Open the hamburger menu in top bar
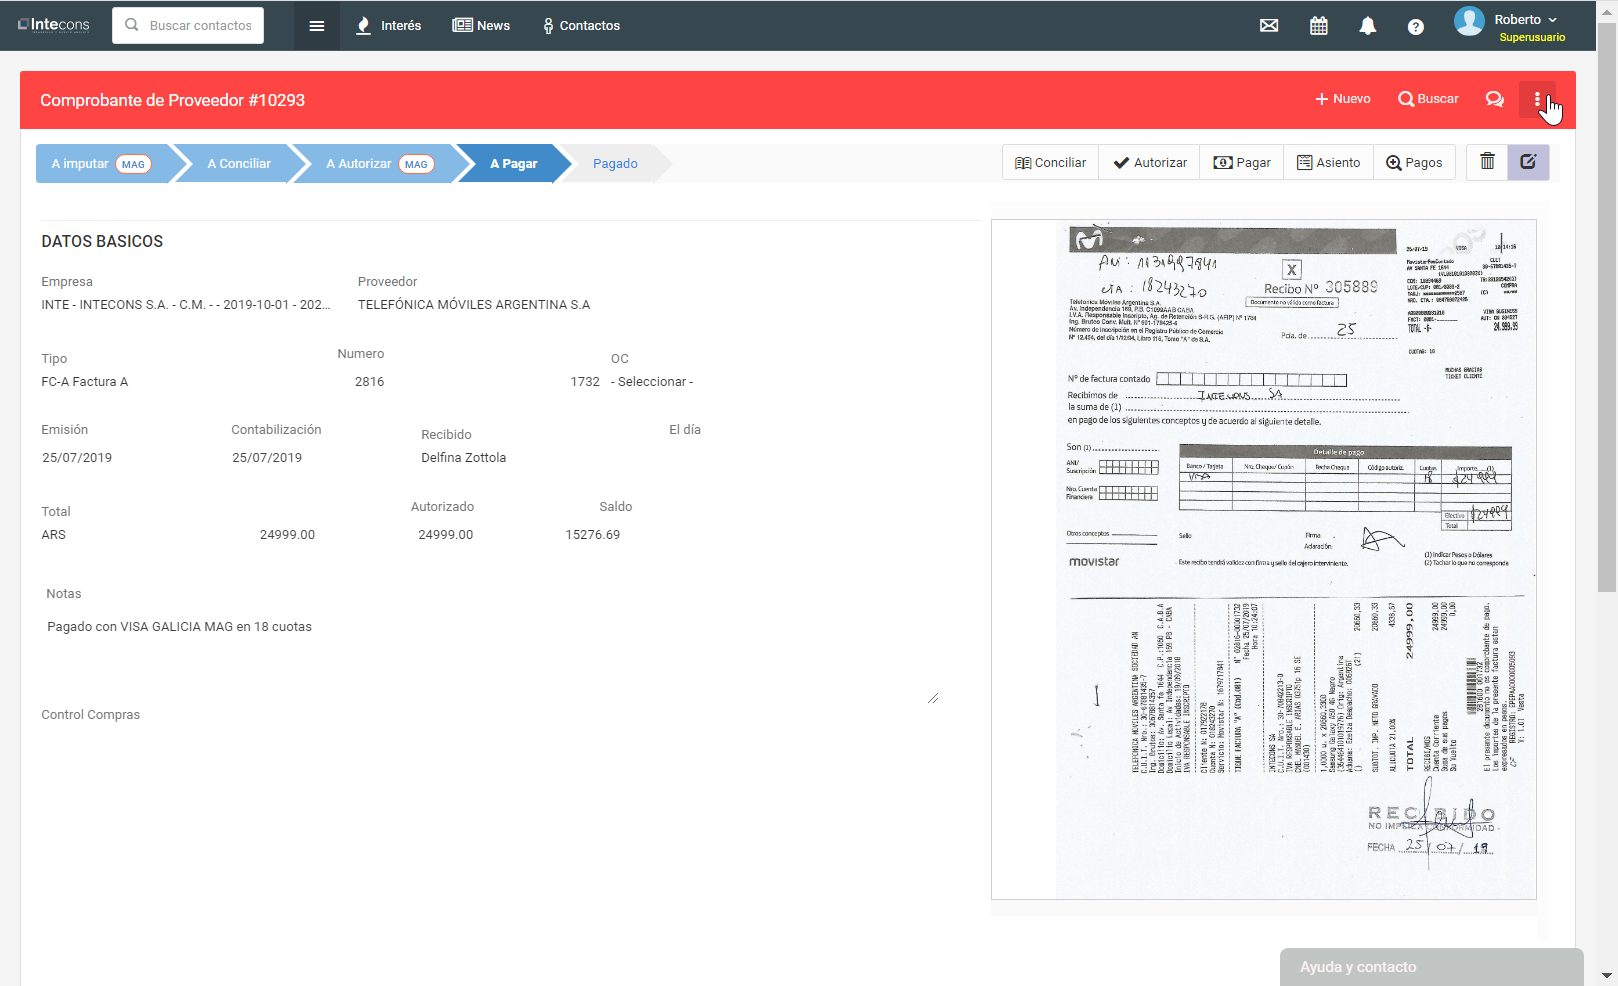This screenshot has height=986, width=1618. coord(316,26)
